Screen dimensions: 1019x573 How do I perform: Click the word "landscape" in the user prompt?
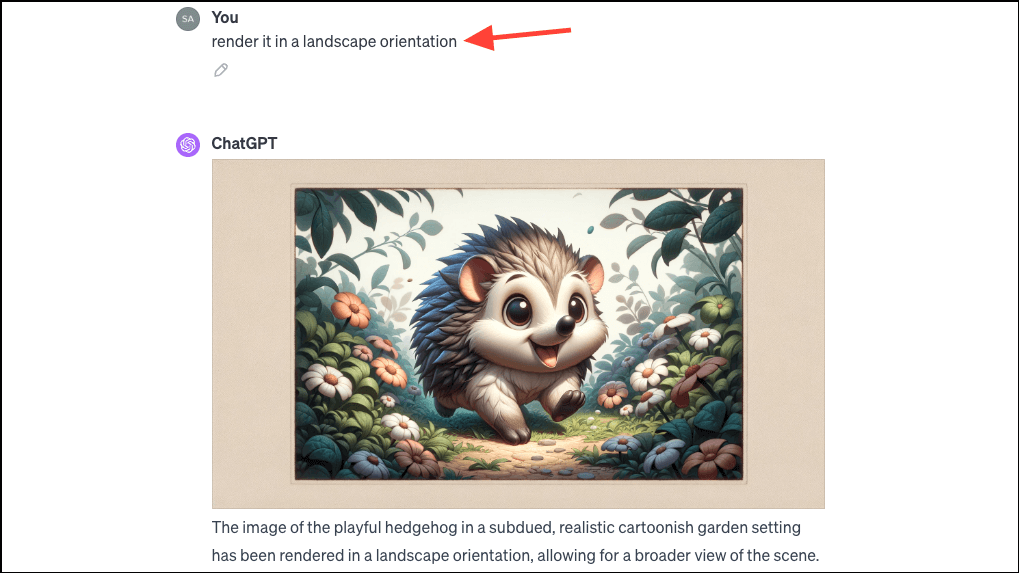click(x=339, y=42)
